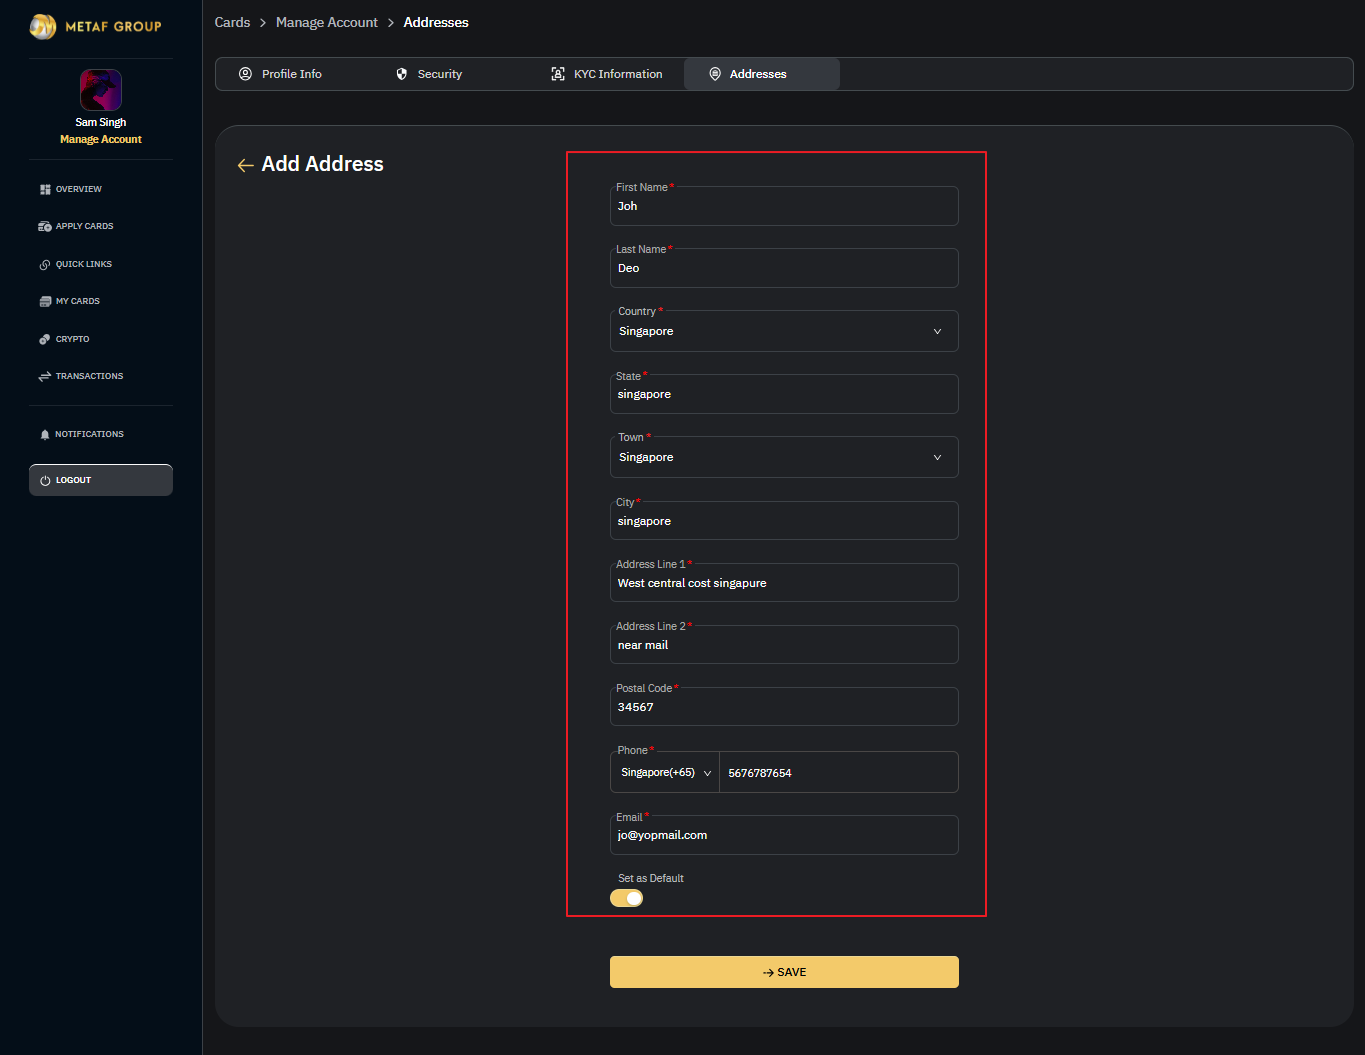Click the Apply Cards icon in sidebar

pos(45,226)
